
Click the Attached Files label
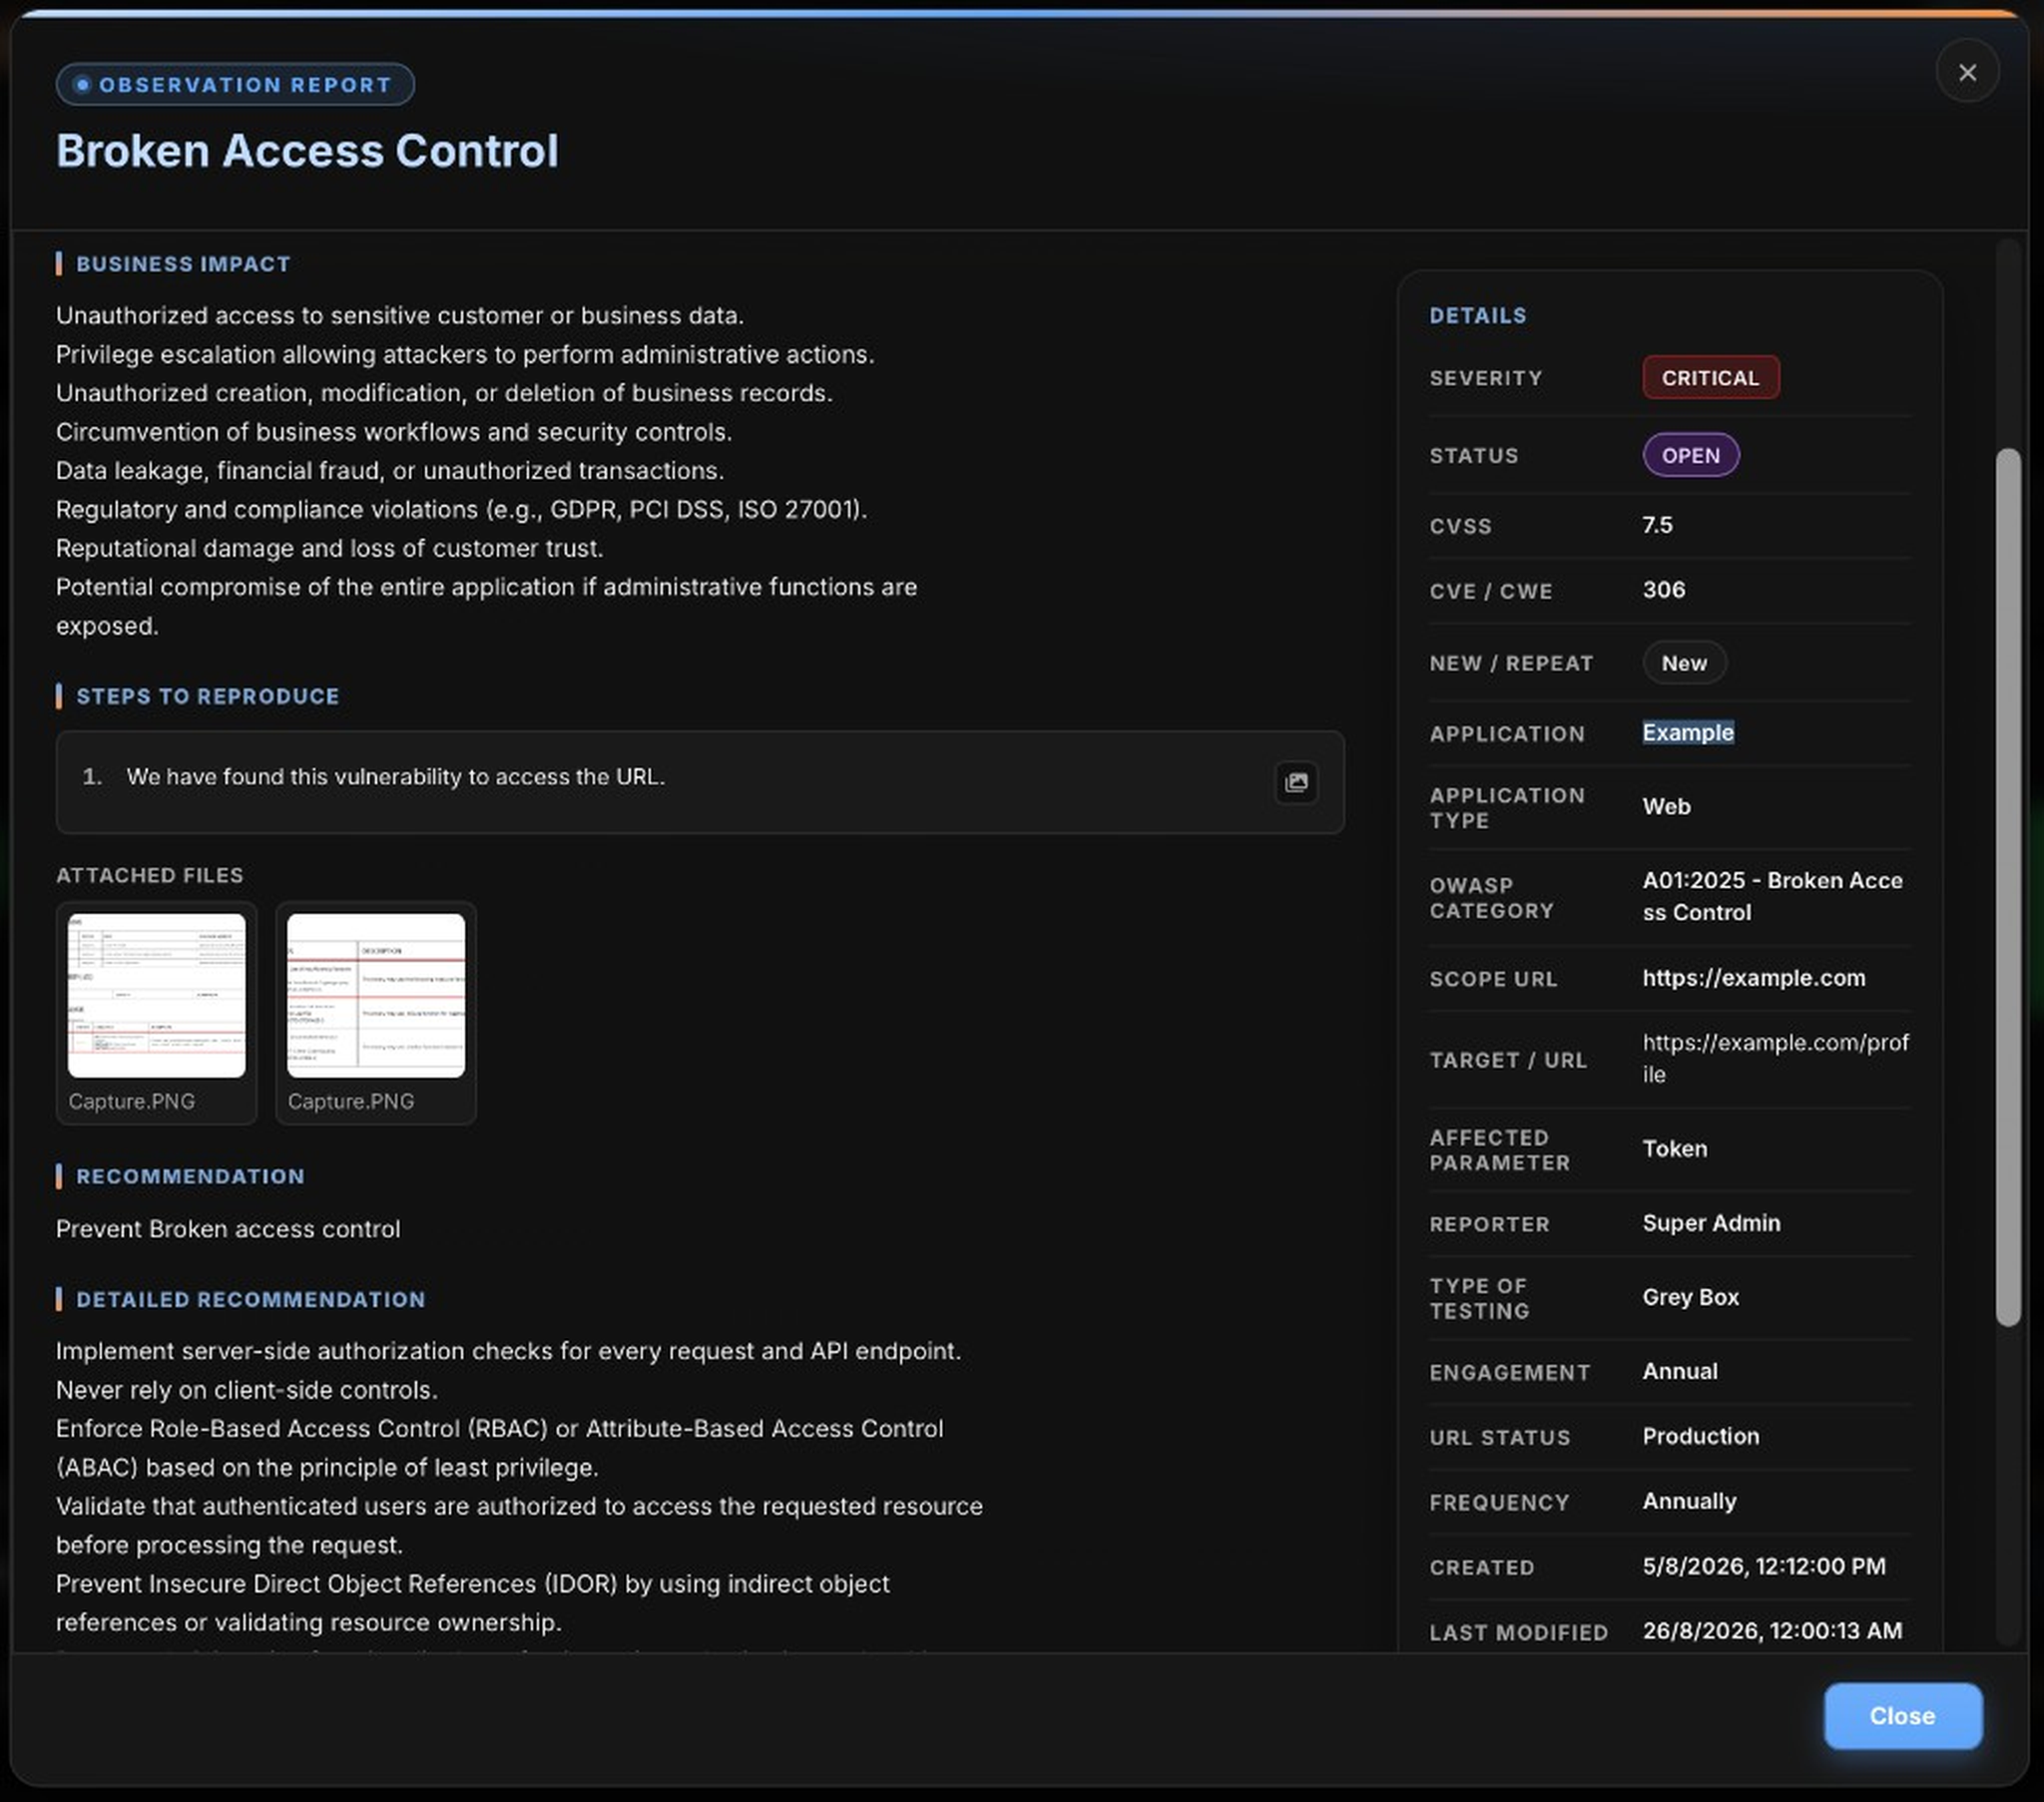150,875
